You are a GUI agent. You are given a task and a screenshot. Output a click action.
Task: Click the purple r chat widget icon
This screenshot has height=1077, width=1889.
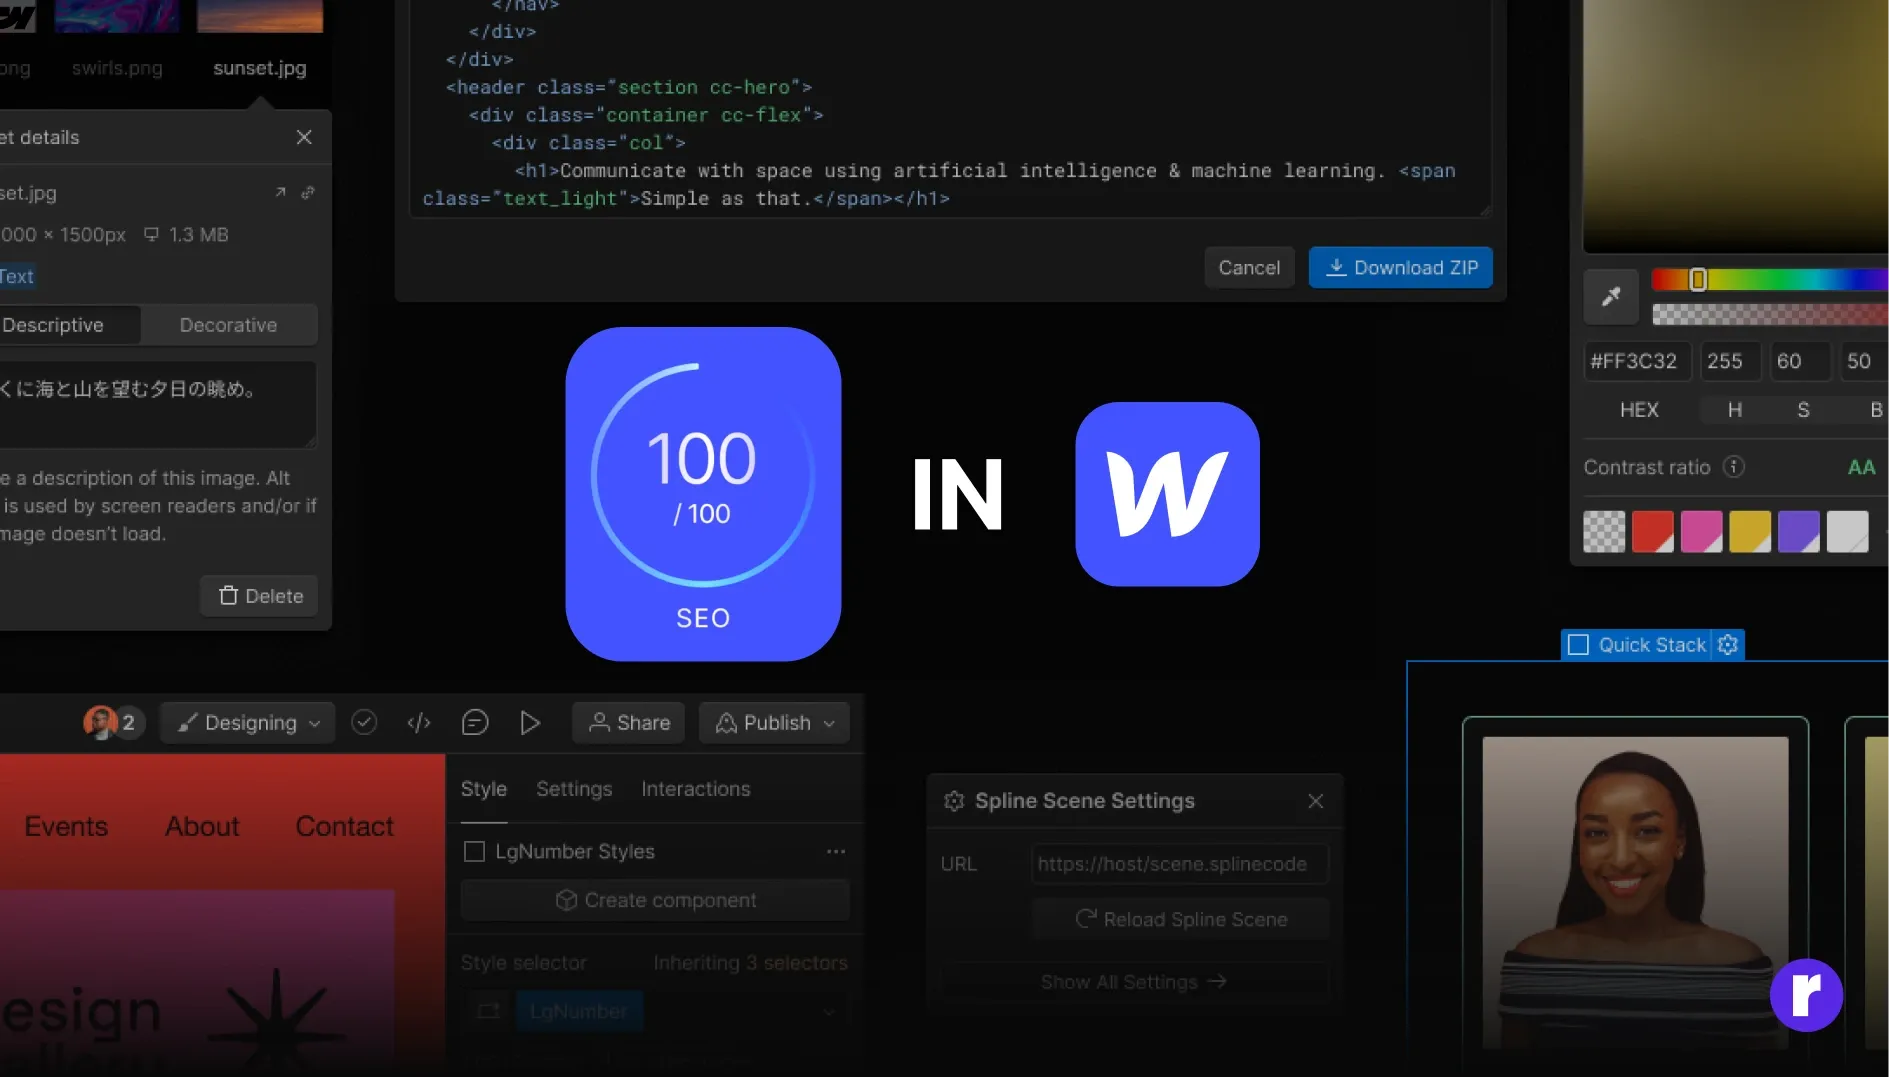[1806, 995]
